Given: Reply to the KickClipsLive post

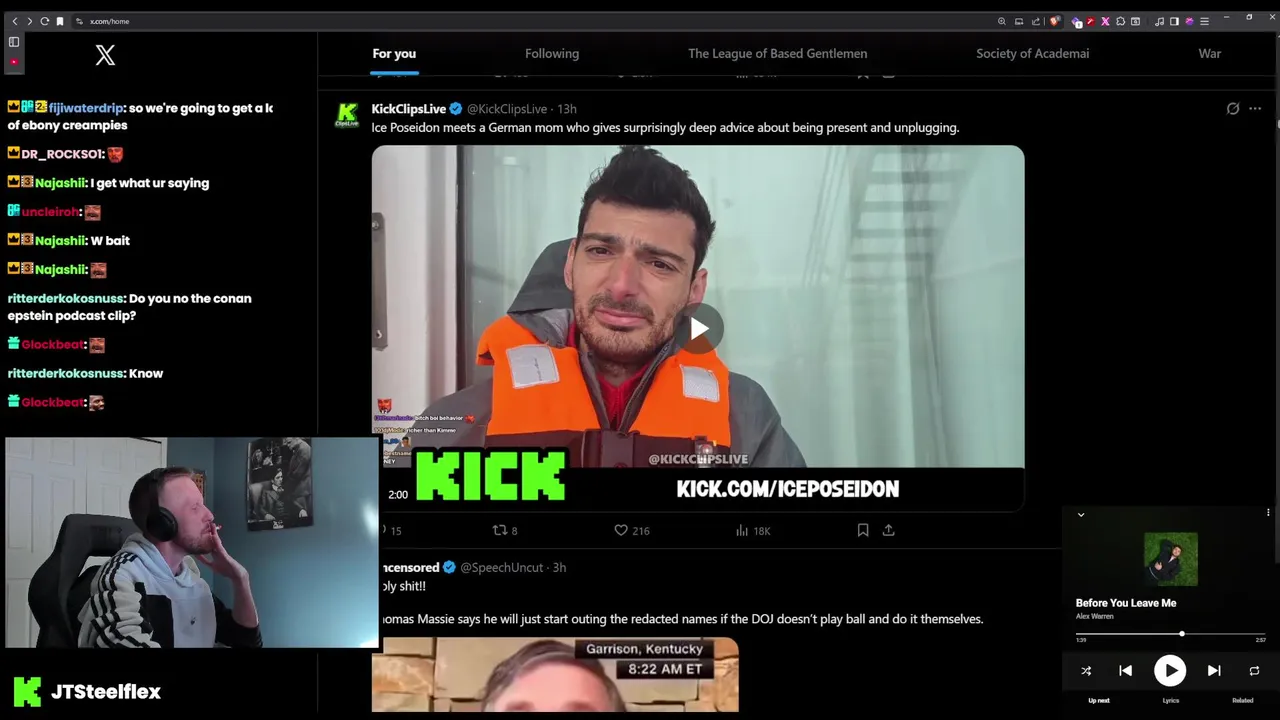Looking at the screenshot, I should pos(391,531).
